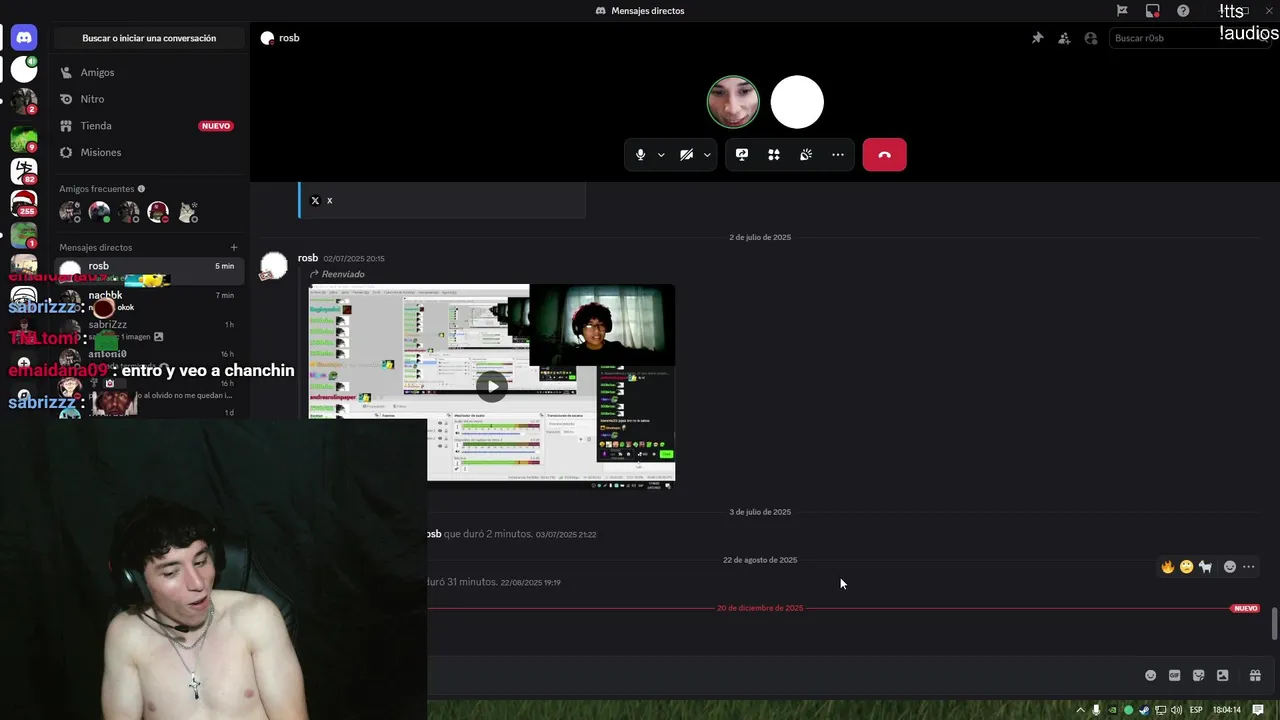The width and height of the screenshot is (1280, 720).
Task: Open emoji picker in message bar
Action: point(1150,676)
